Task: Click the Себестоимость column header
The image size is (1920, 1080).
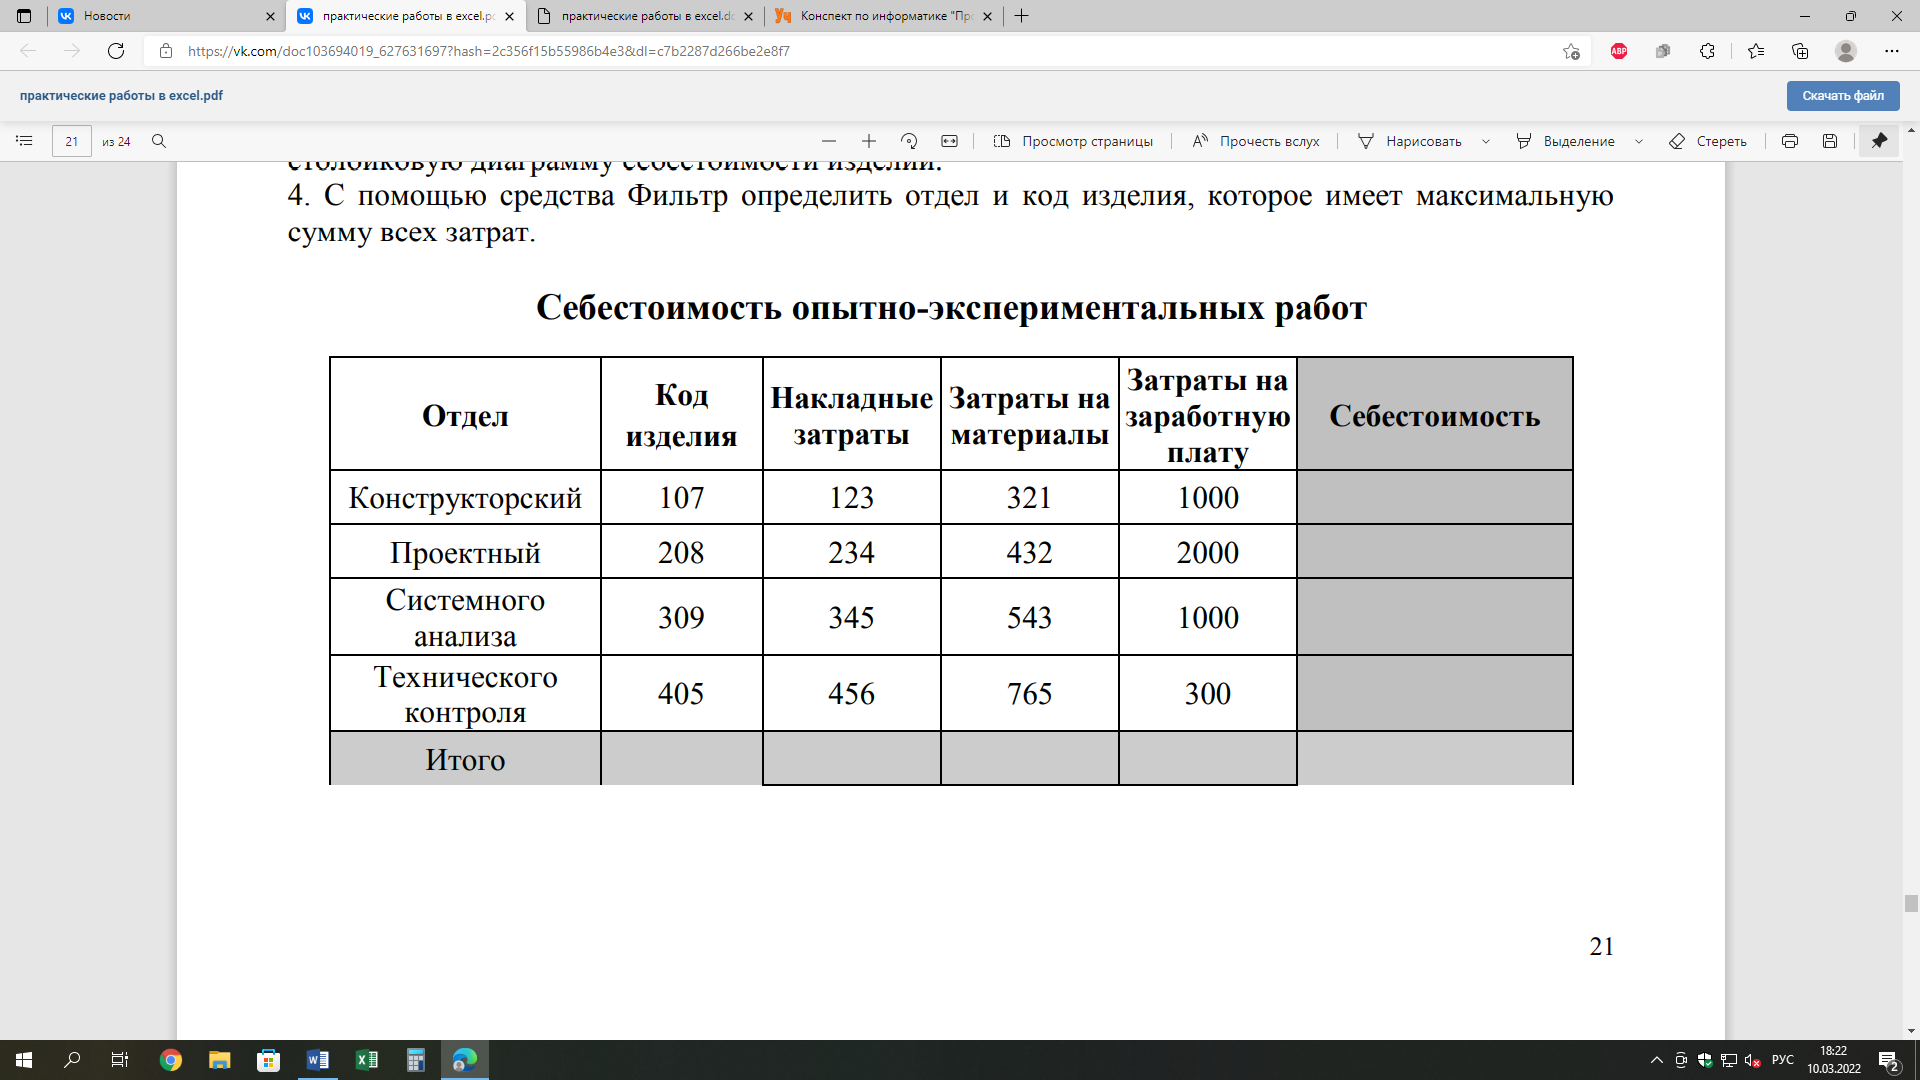Action: [1434, 415]
